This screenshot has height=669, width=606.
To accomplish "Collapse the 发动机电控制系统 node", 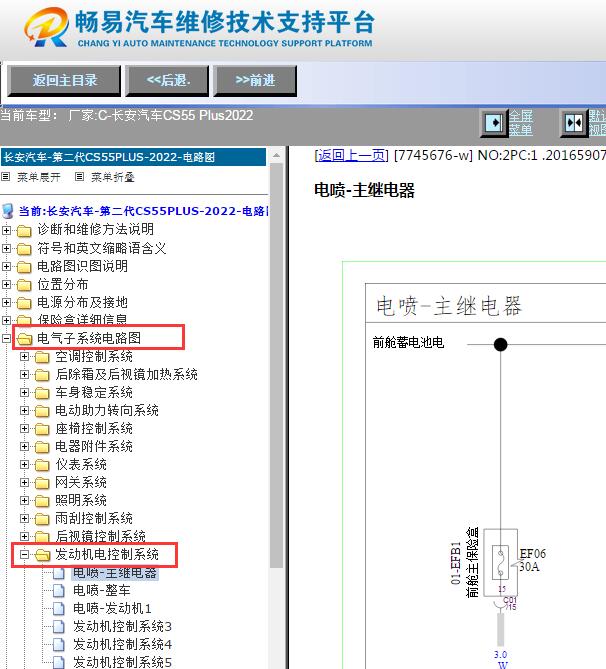I will pyautogui.click(x=24, y=555).
